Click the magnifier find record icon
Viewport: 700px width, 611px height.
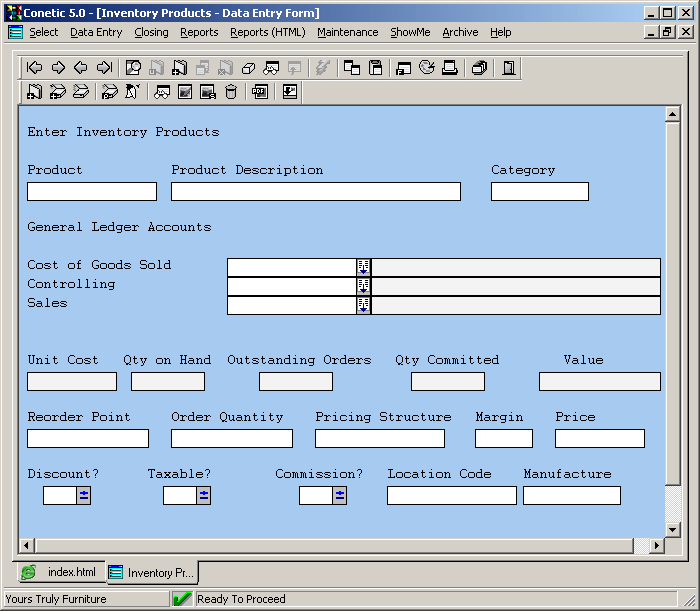pos(133,68)
